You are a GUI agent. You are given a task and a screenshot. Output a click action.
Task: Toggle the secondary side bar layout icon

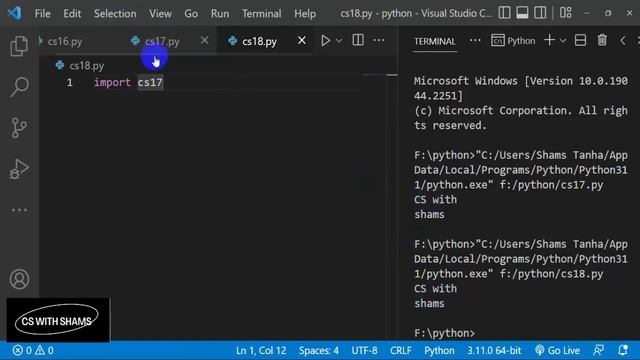point(540,13)
